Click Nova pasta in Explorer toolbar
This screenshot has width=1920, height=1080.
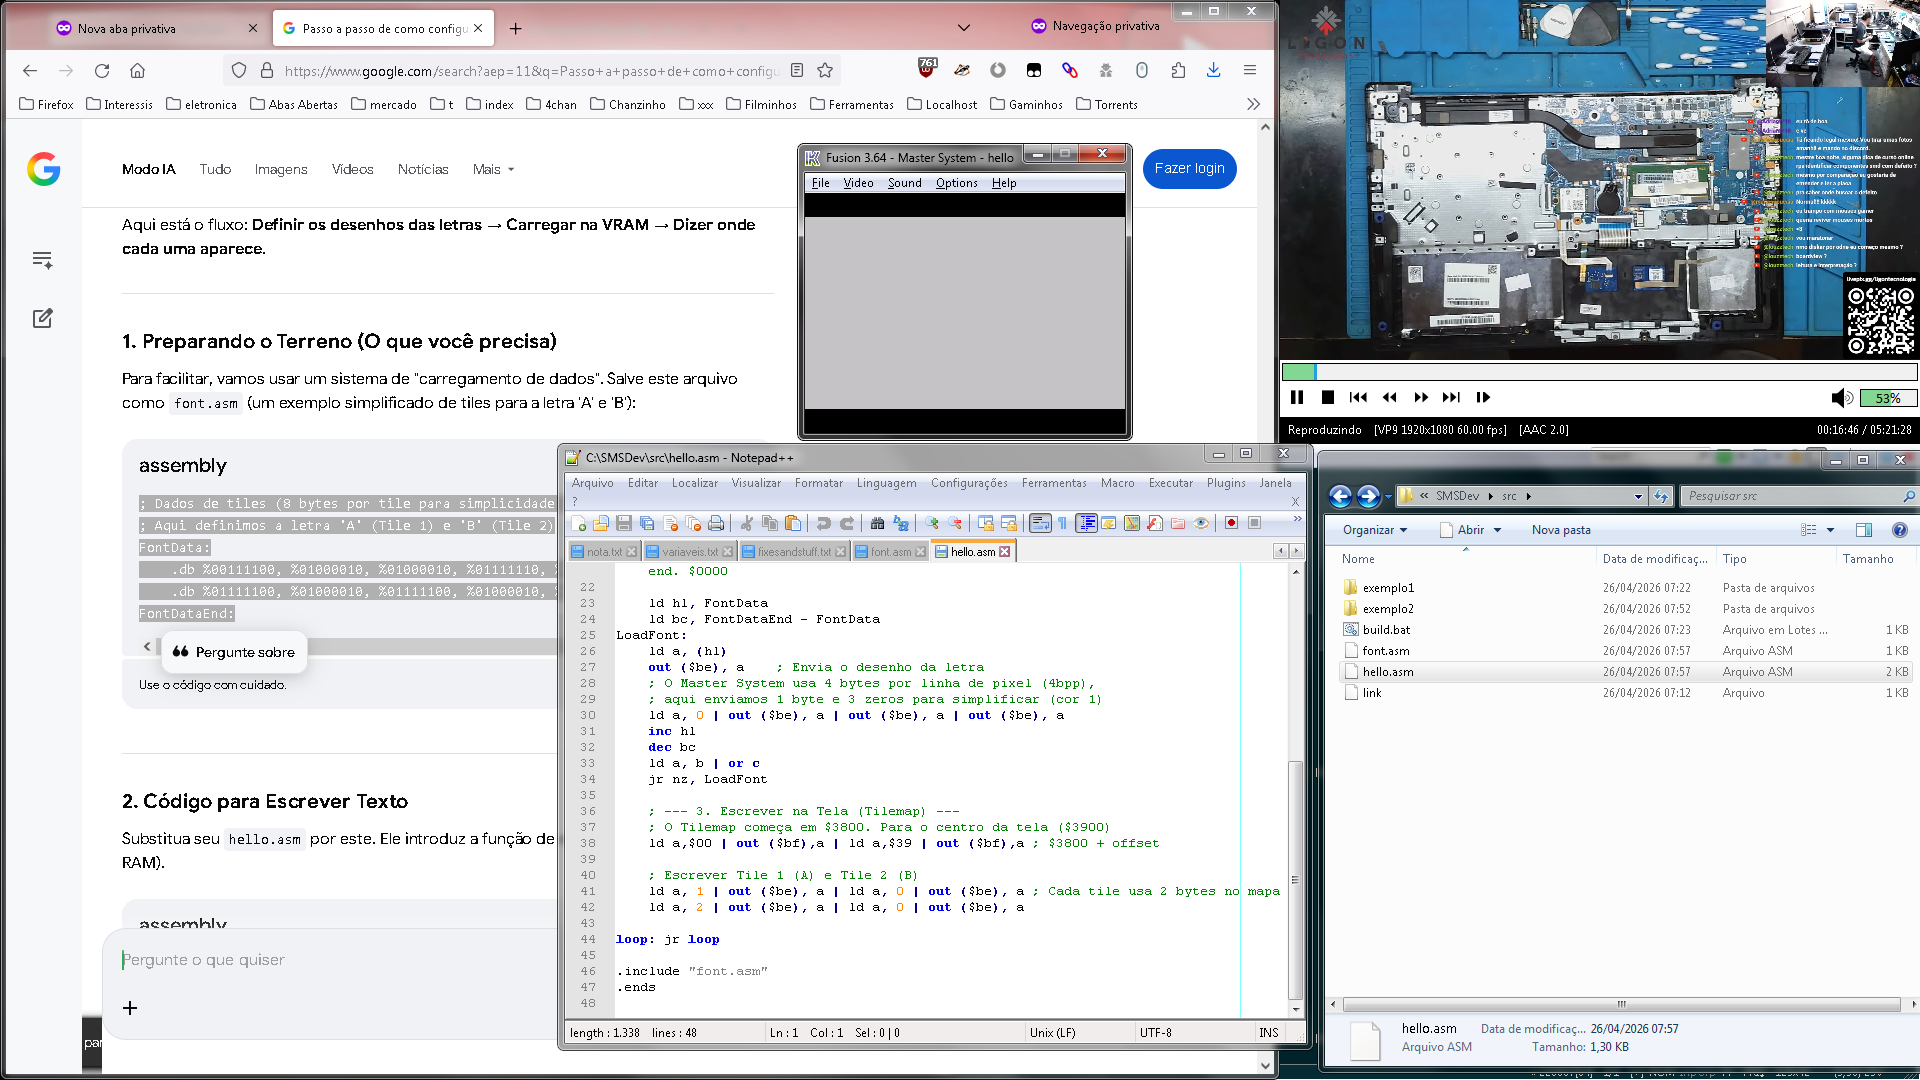pyautogui.click(x=1560, y=530)
